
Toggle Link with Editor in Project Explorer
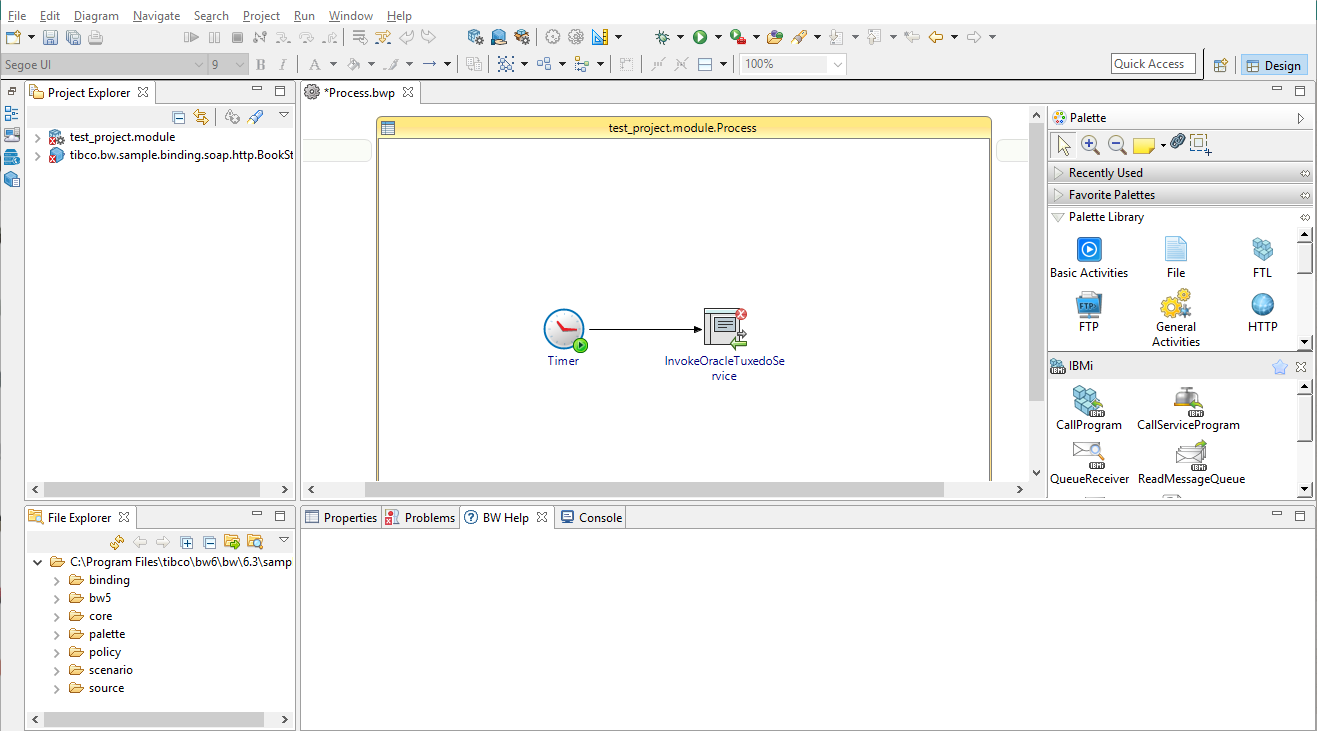[x=201, y=117]
